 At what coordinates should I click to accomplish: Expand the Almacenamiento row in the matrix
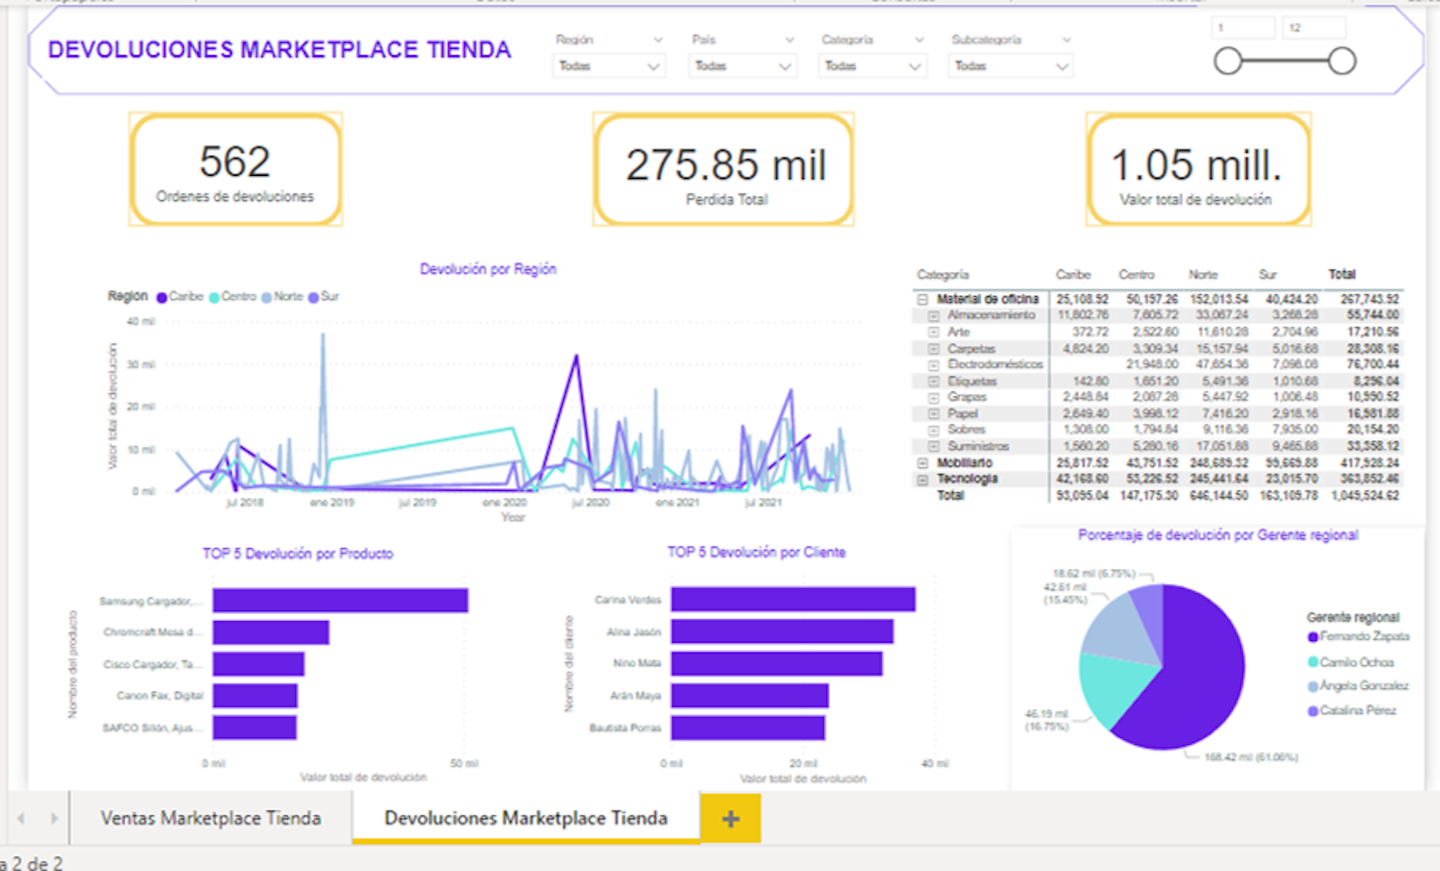click(x=932, y=314)
